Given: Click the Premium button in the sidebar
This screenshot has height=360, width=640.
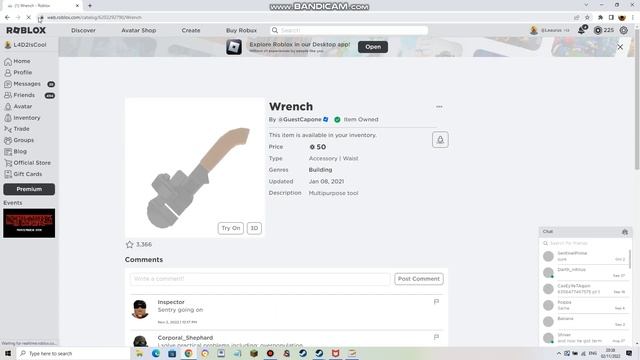Looking at the screenshot, I should [x=29, y=189].
